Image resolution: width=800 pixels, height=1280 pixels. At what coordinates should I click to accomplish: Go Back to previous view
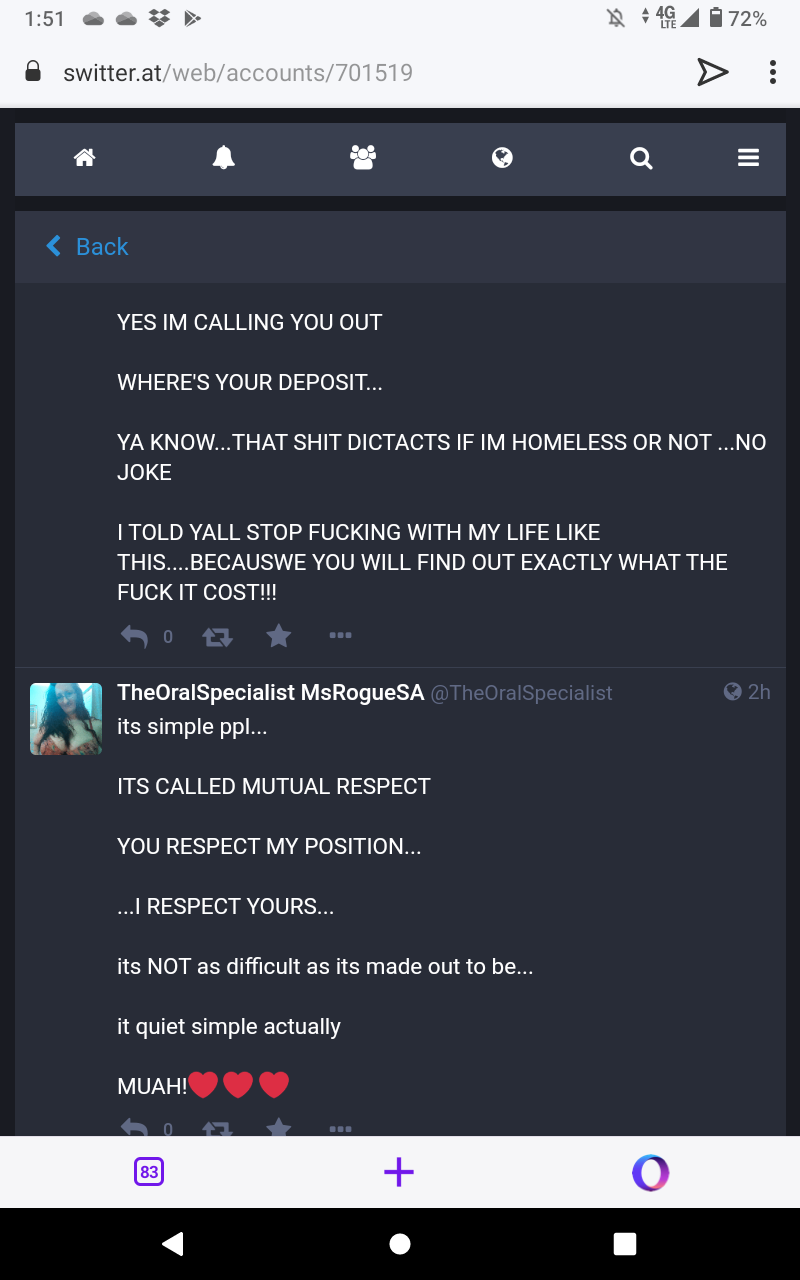(x=88, y=247)
